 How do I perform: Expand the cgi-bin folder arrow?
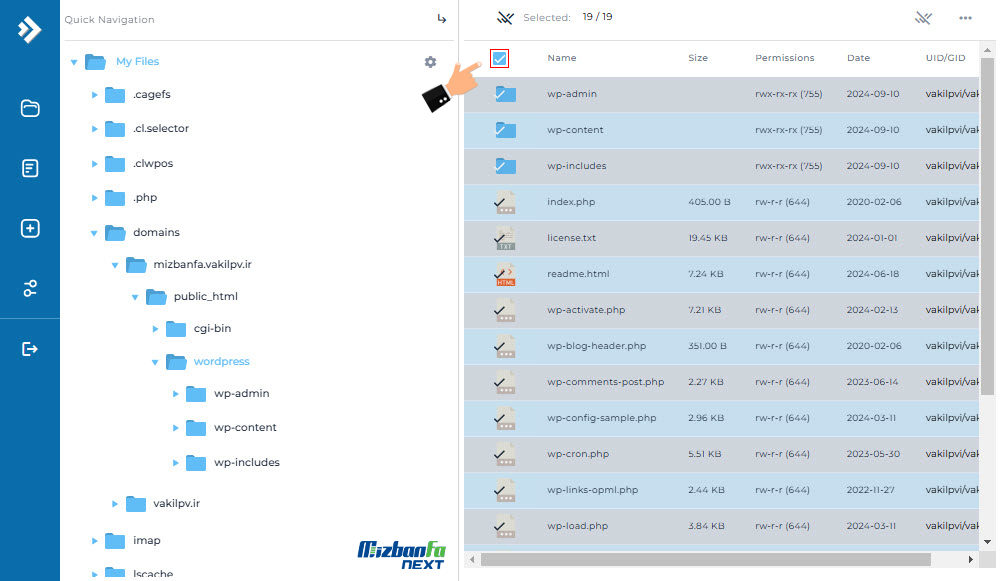click(155, 329)
